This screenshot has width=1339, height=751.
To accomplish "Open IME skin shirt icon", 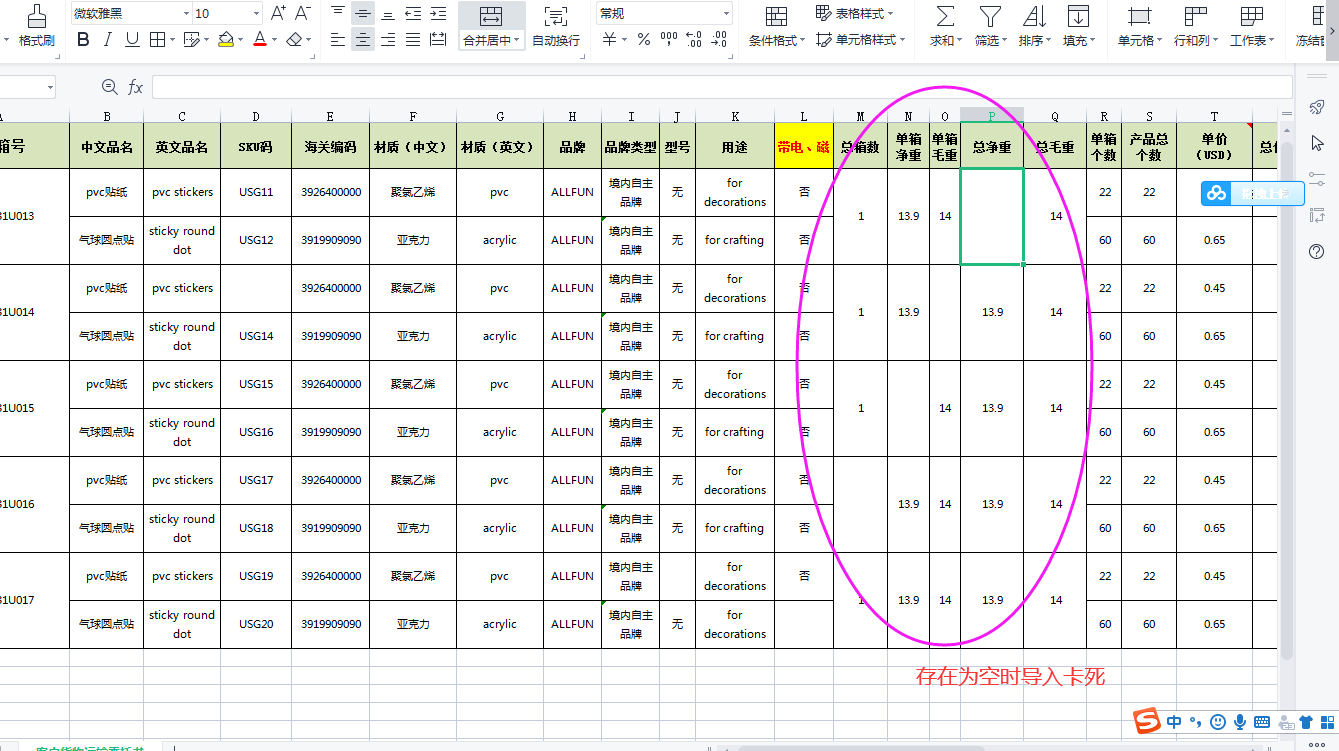I will click(x=1306, y=721).
